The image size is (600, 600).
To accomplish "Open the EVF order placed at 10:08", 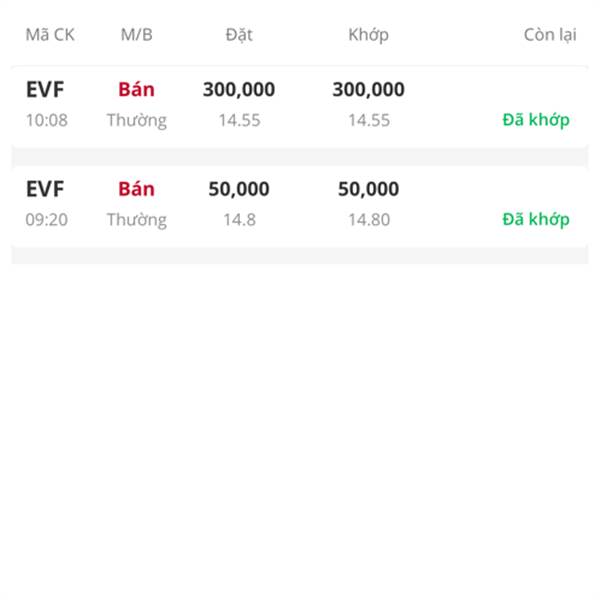I will coord(300,106).
